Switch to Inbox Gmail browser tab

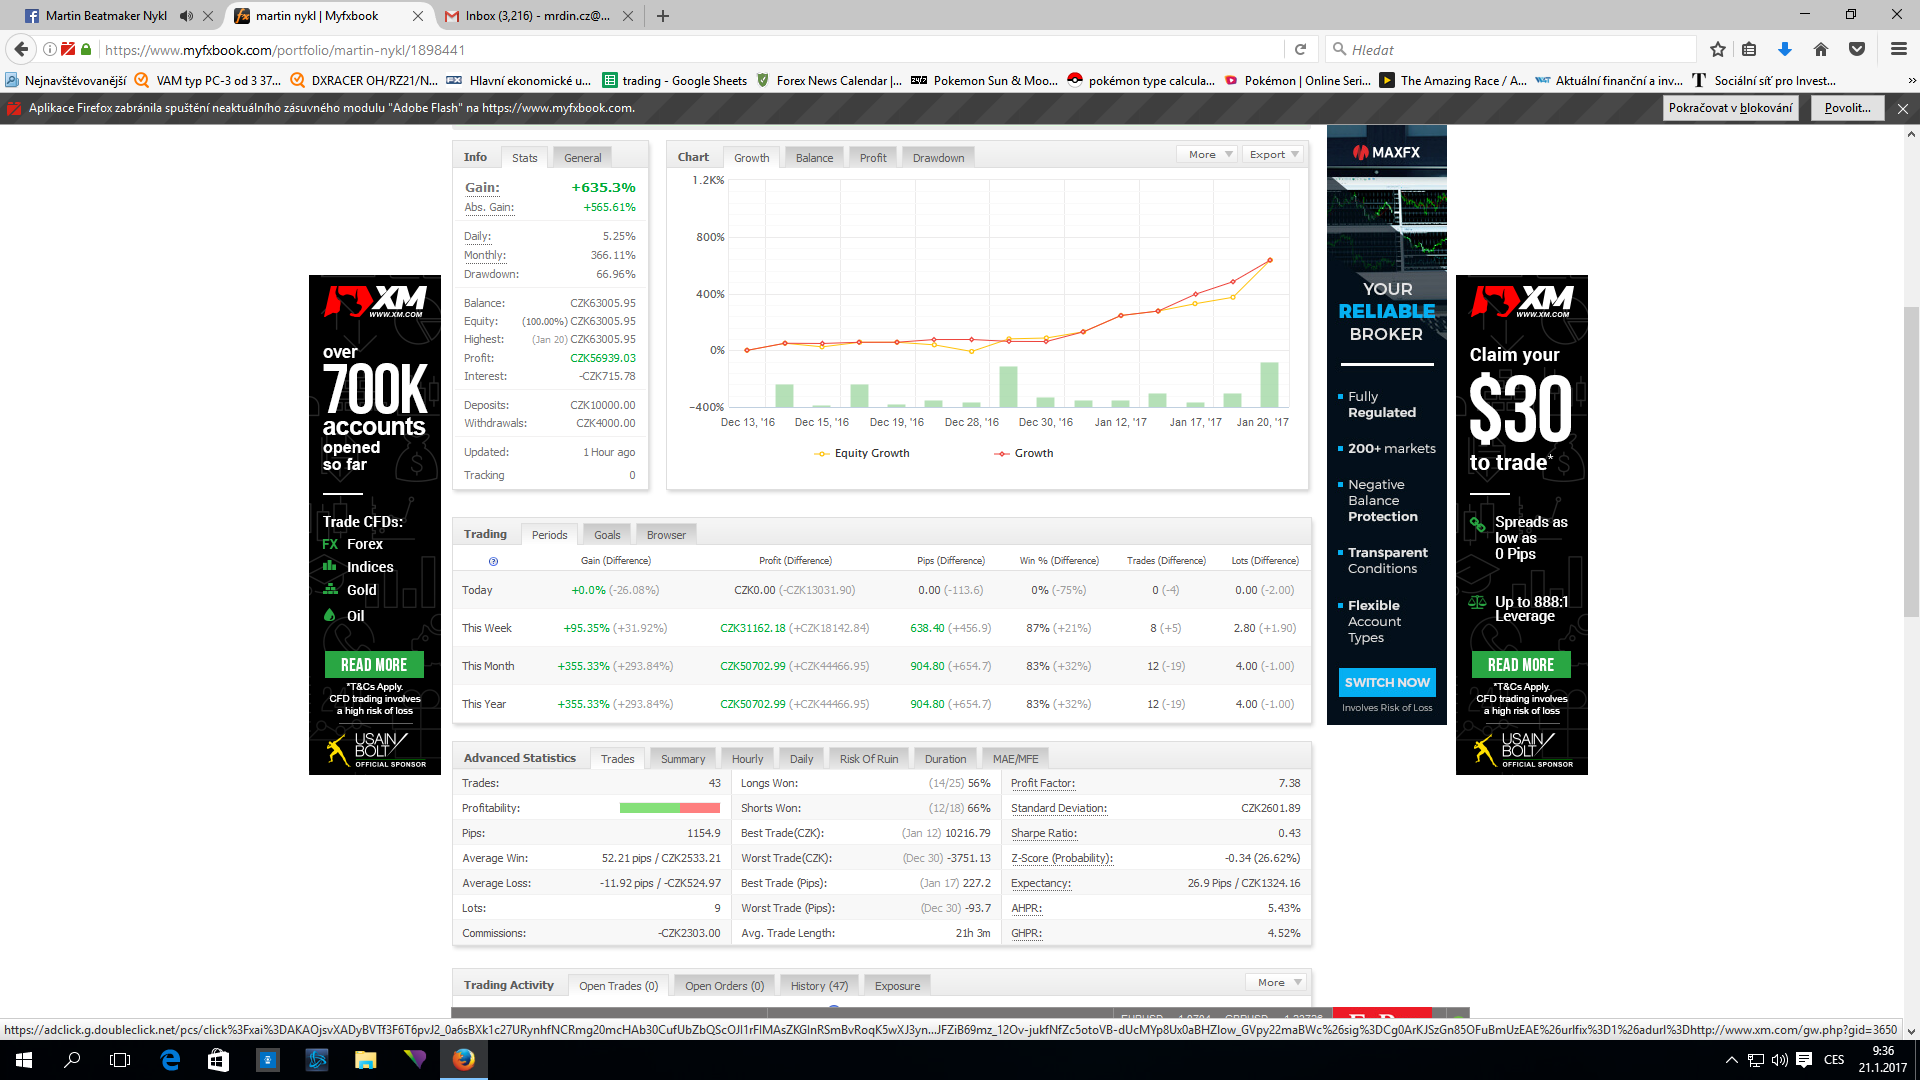[536, 16]
